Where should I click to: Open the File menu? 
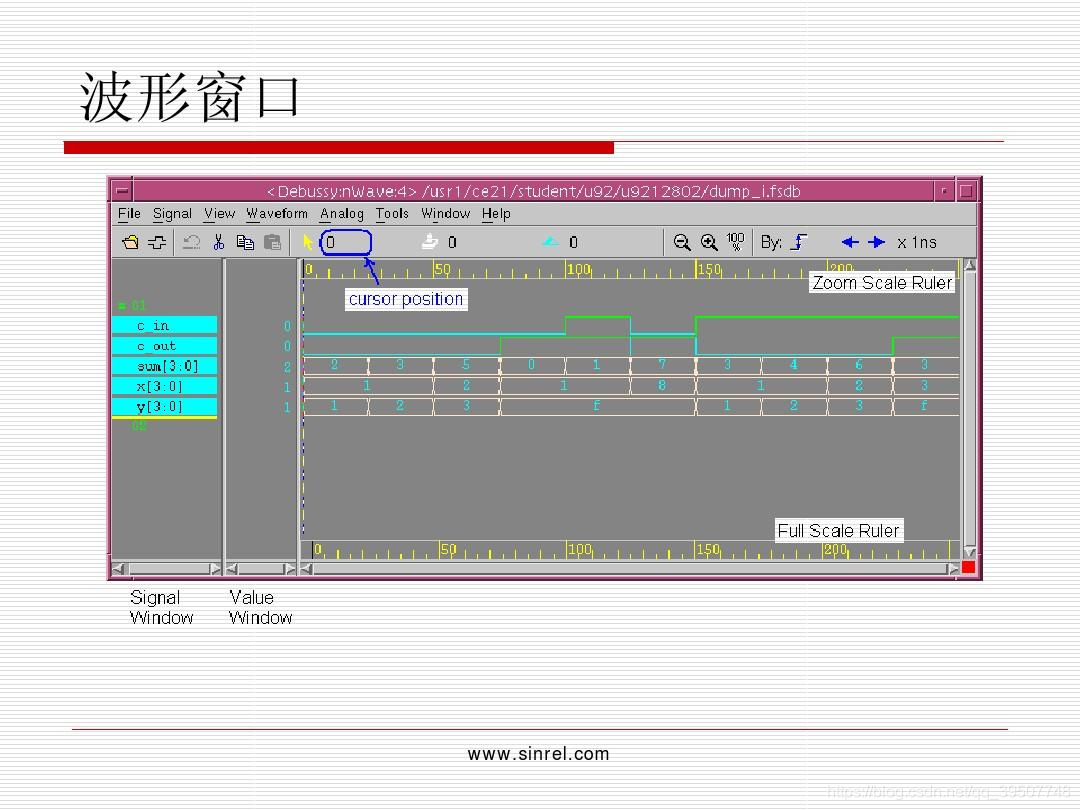[x=129, y=214]
